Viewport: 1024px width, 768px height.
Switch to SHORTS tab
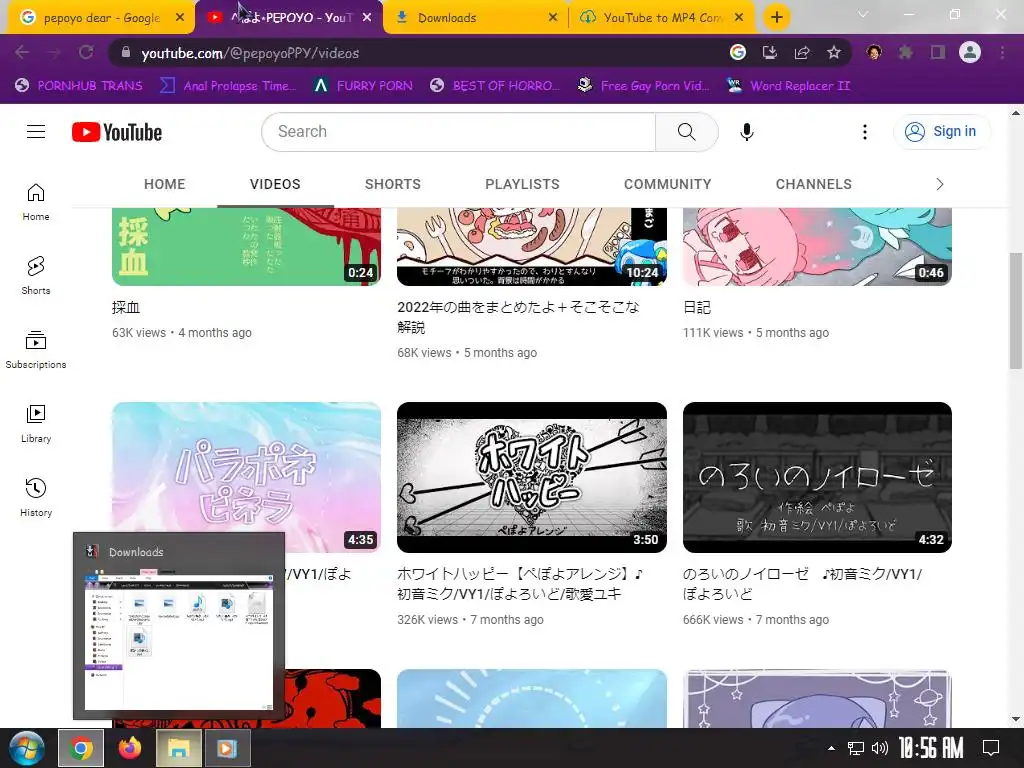tap(392, 184)
